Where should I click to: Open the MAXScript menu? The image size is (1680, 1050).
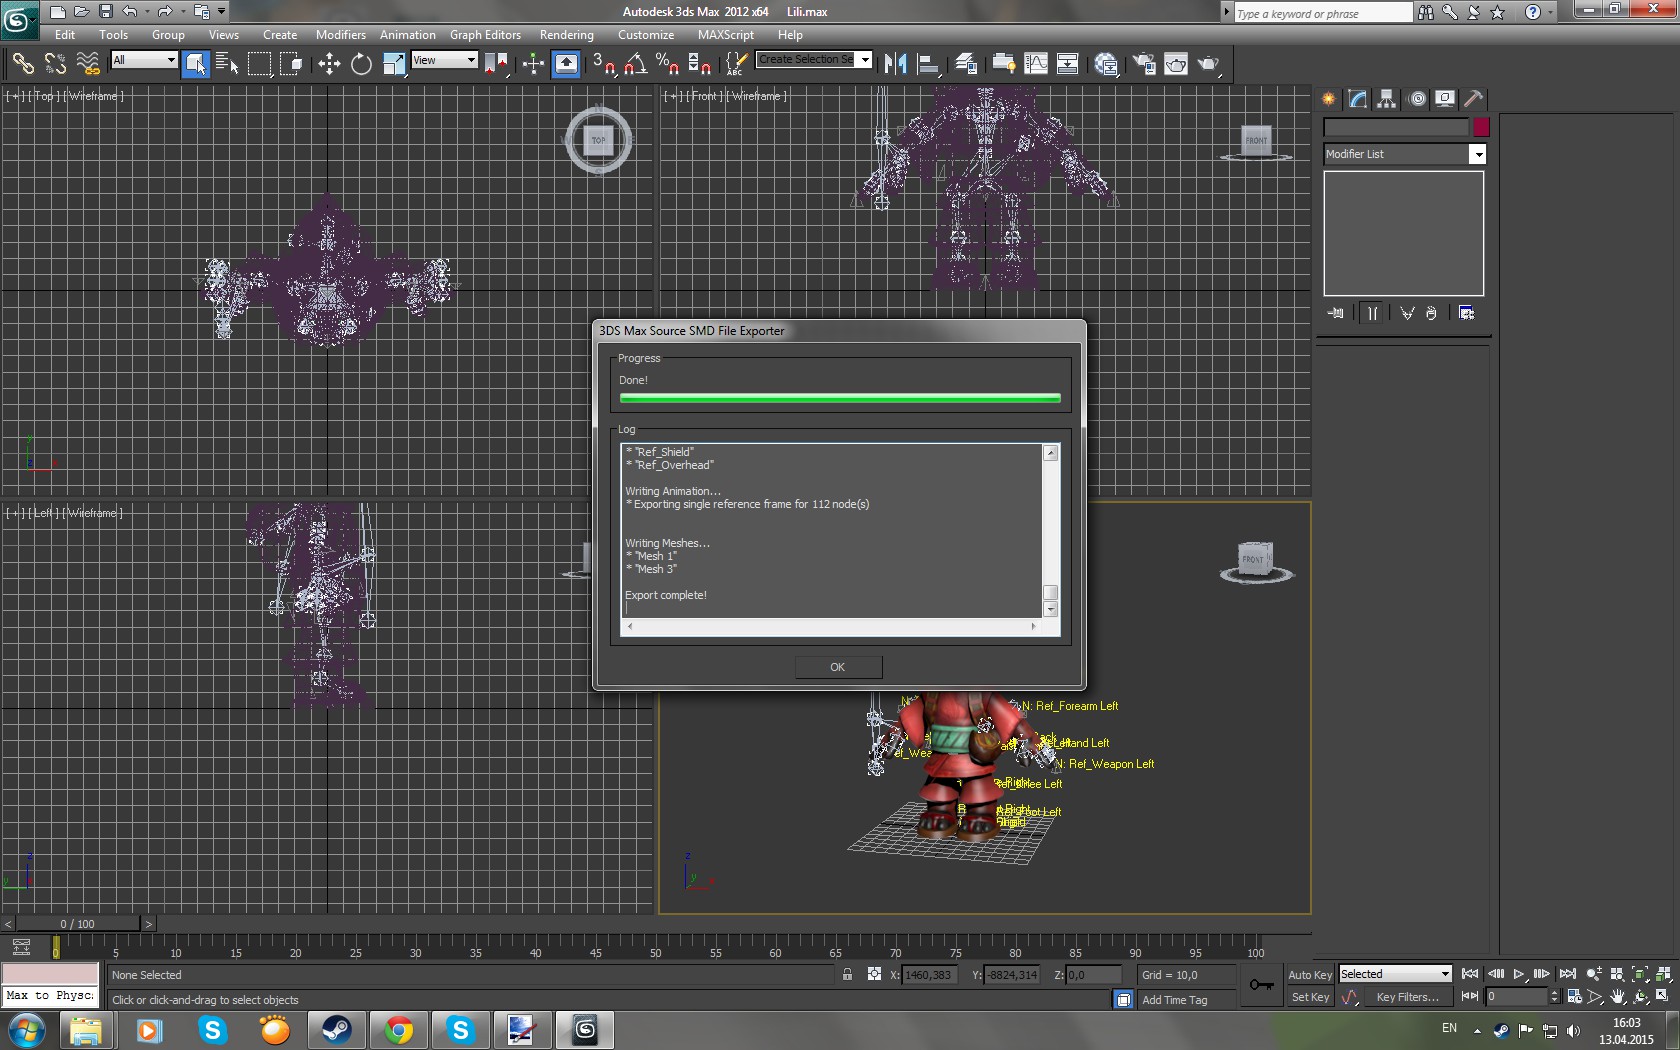725,35
